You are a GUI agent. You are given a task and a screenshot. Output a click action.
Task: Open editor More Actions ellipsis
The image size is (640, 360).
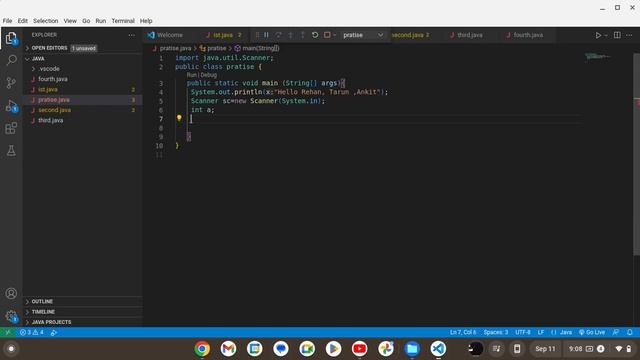pos(629,35)
